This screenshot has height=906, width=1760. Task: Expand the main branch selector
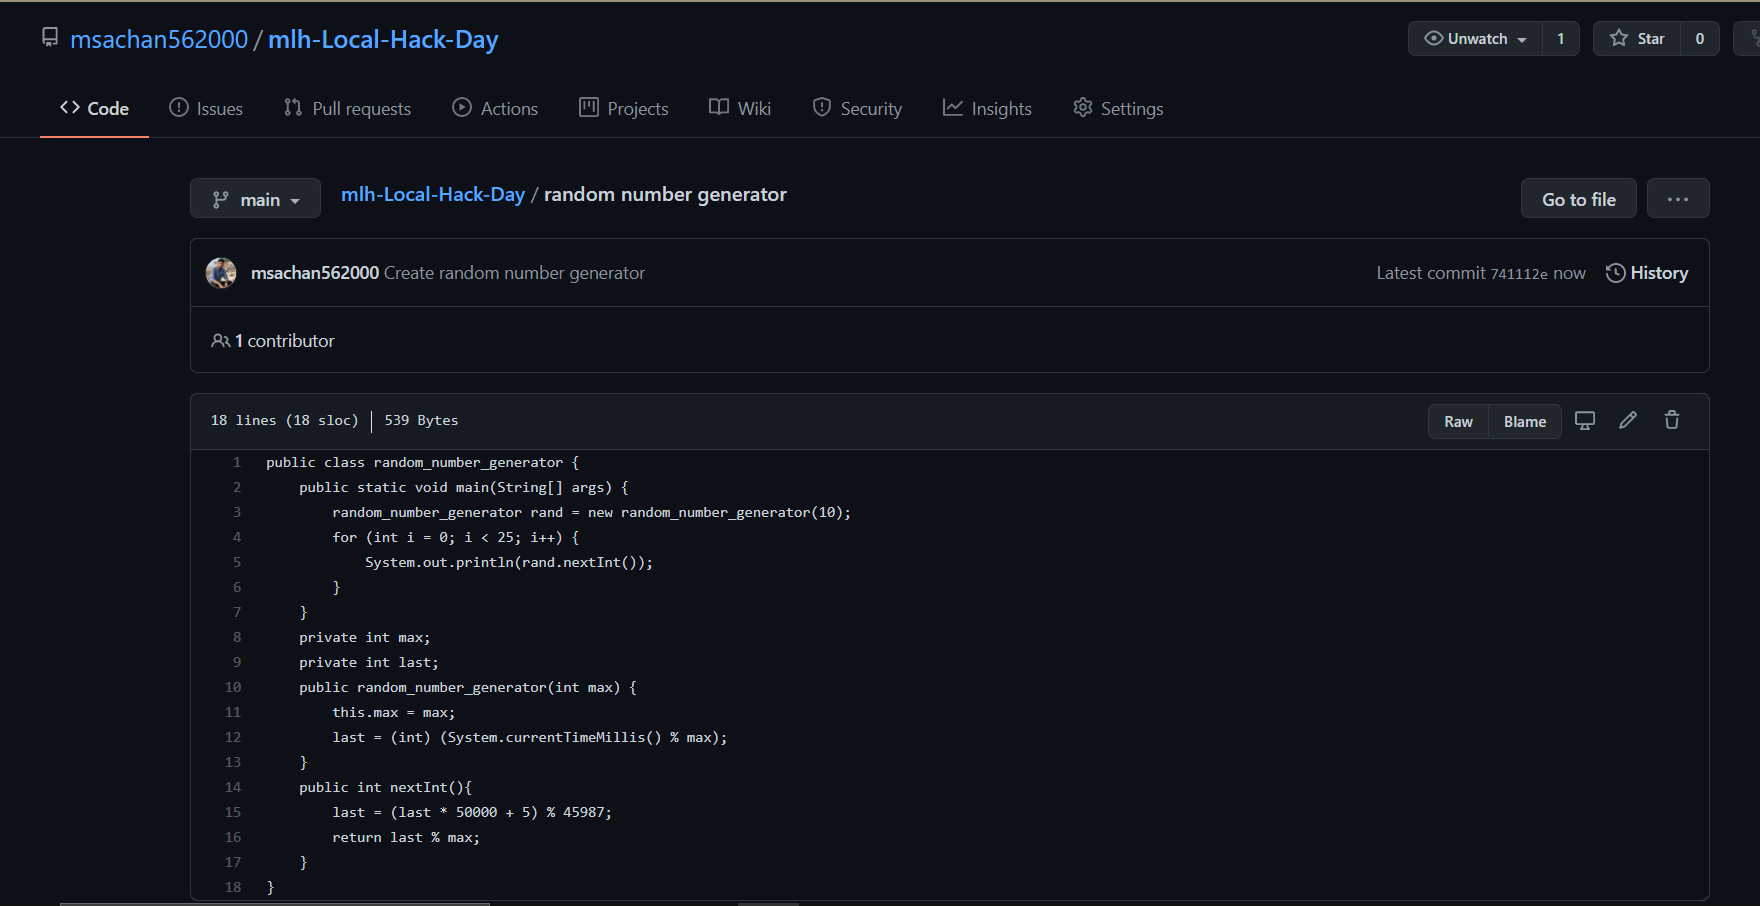[x=255, y=199]
